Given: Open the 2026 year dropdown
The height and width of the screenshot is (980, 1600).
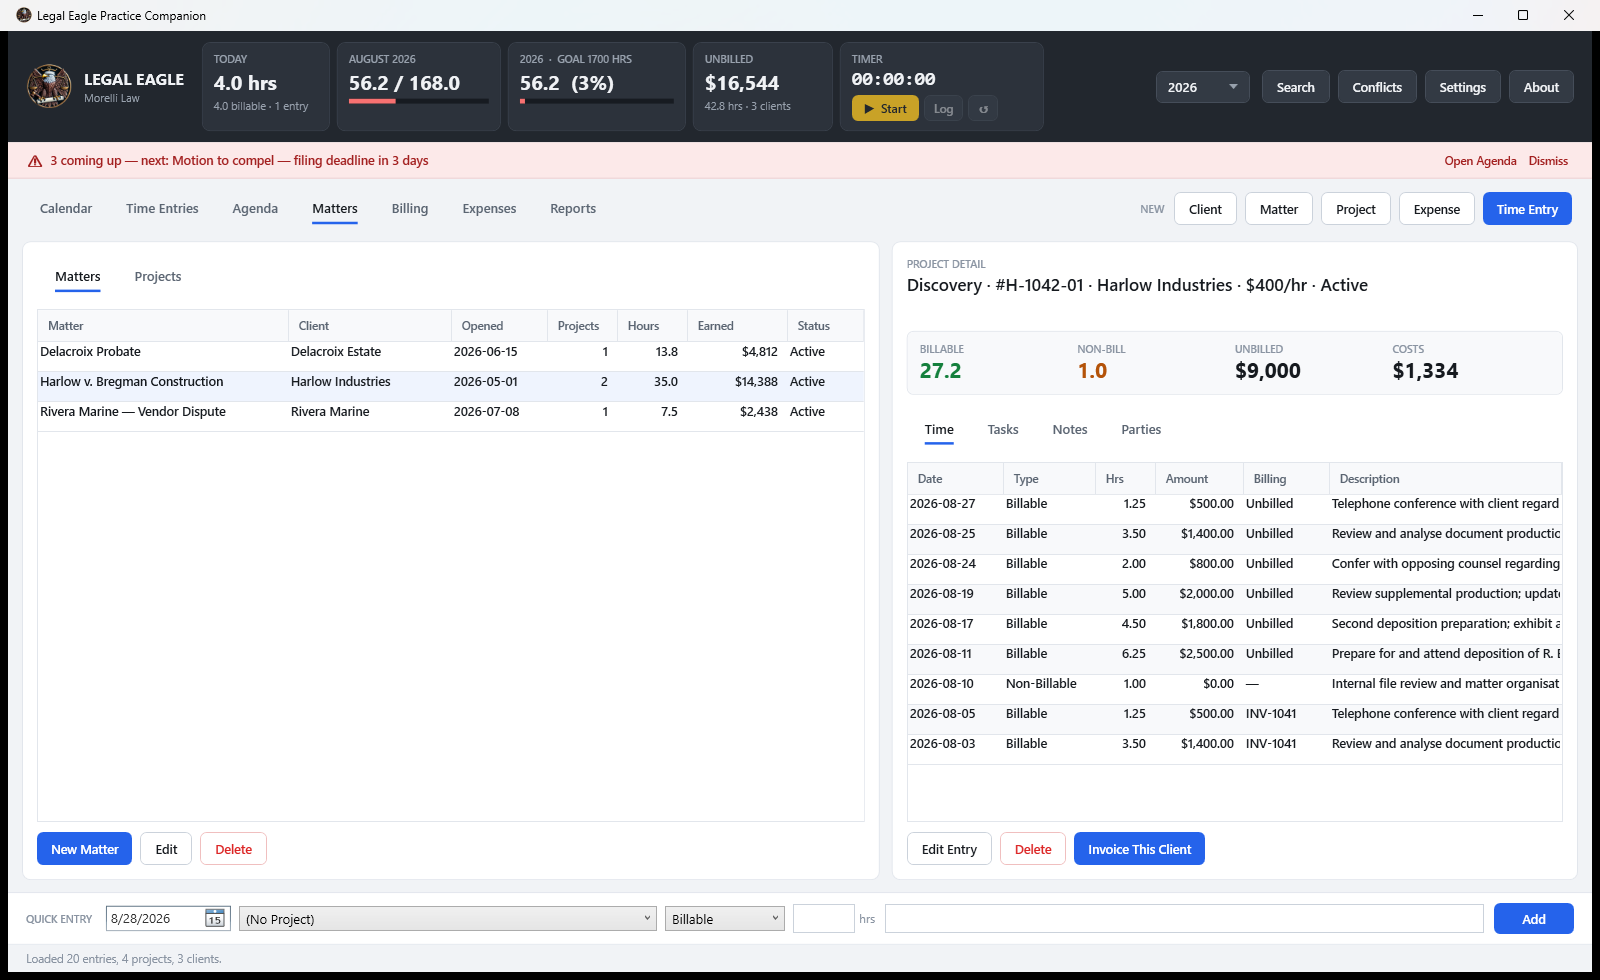Looking at the screenshot, I should pos(1202,87).
